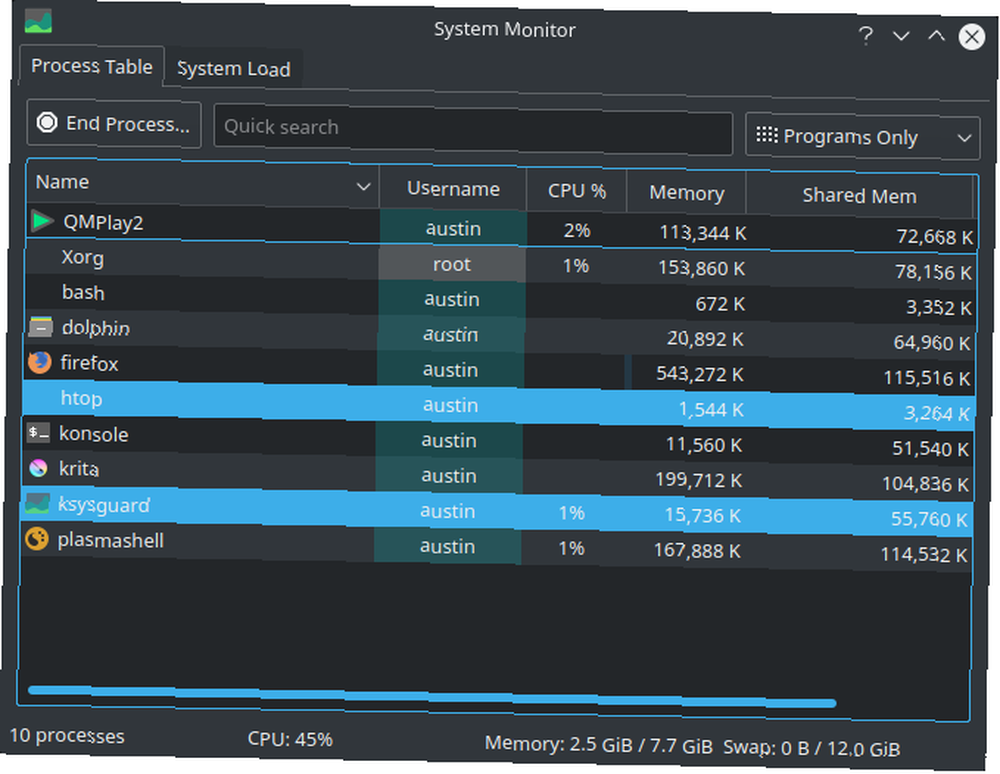Focus the Quick search field
This screenshot has height=774, width=1000.
473,129
